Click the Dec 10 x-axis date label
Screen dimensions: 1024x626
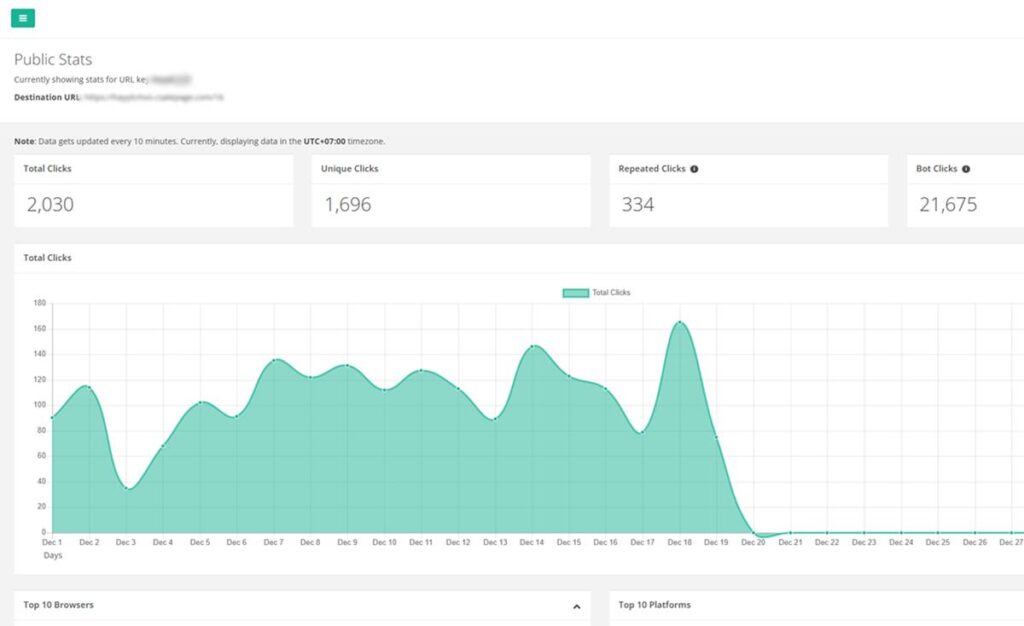[384, 542]
